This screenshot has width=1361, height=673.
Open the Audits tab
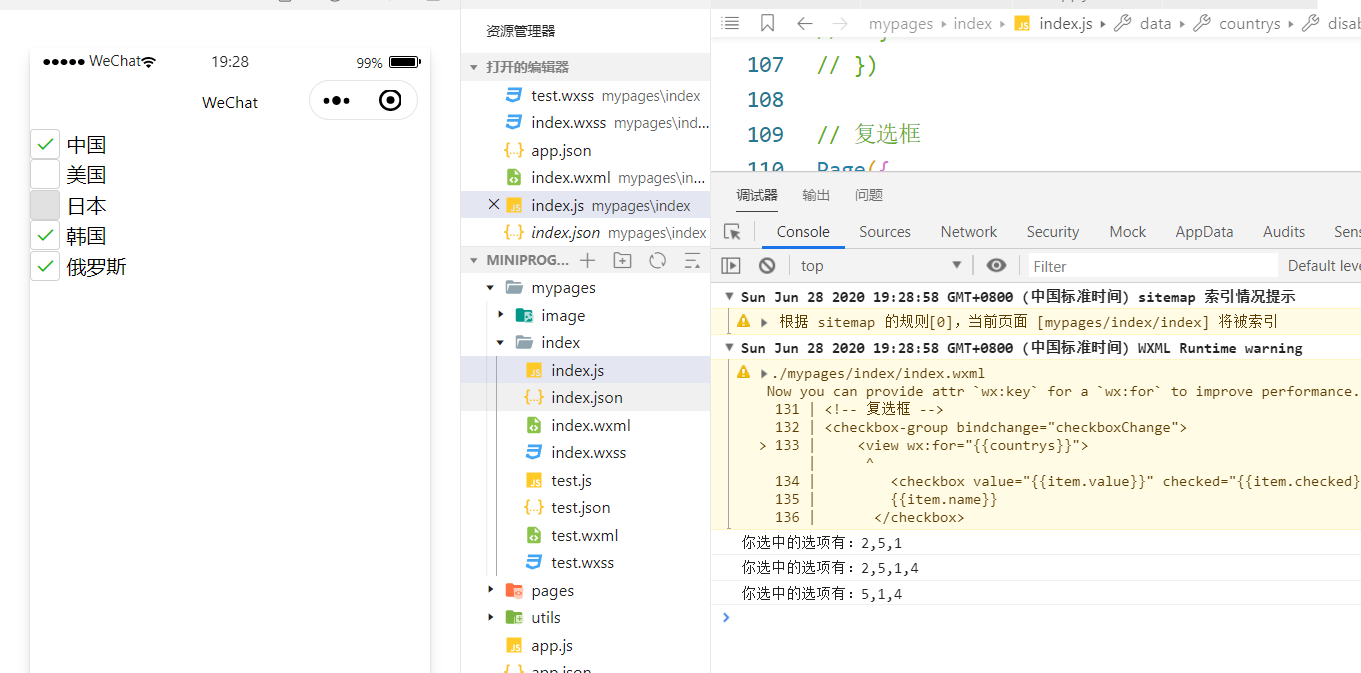(x=1284, y=232)
